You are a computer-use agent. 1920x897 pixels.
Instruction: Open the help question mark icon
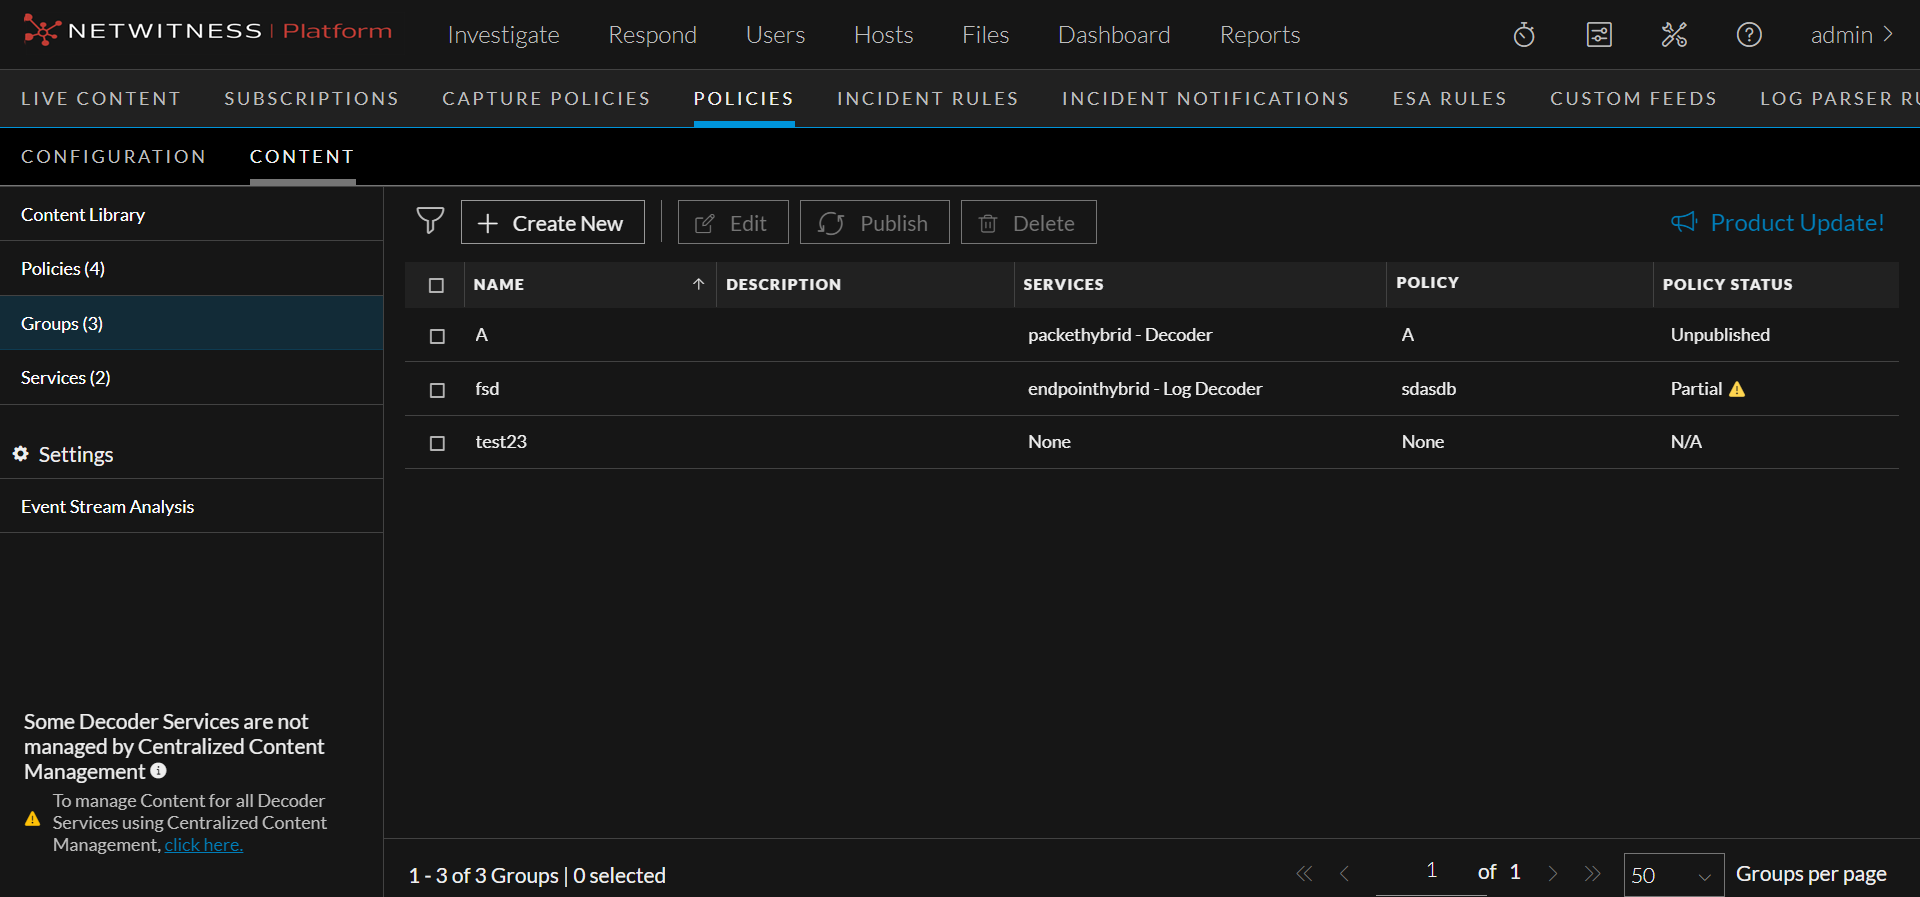coord(1749,35)
